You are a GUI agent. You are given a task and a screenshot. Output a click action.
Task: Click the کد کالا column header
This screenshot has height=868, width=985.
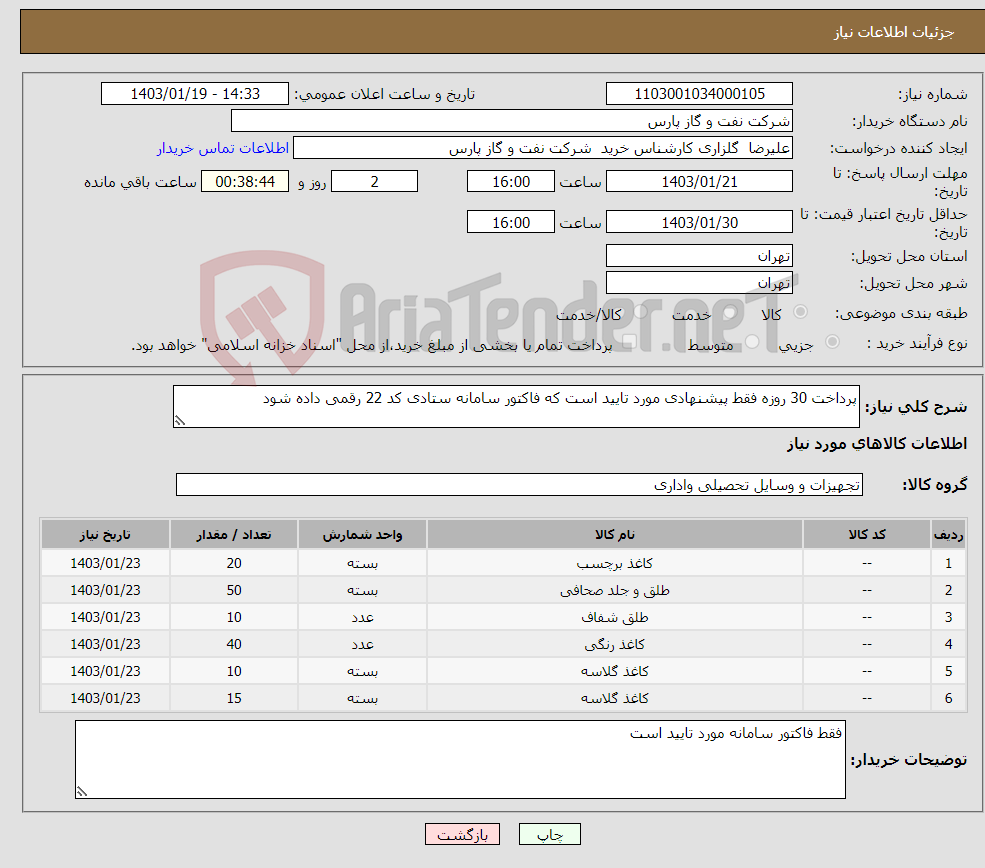[x=867, y=534]
